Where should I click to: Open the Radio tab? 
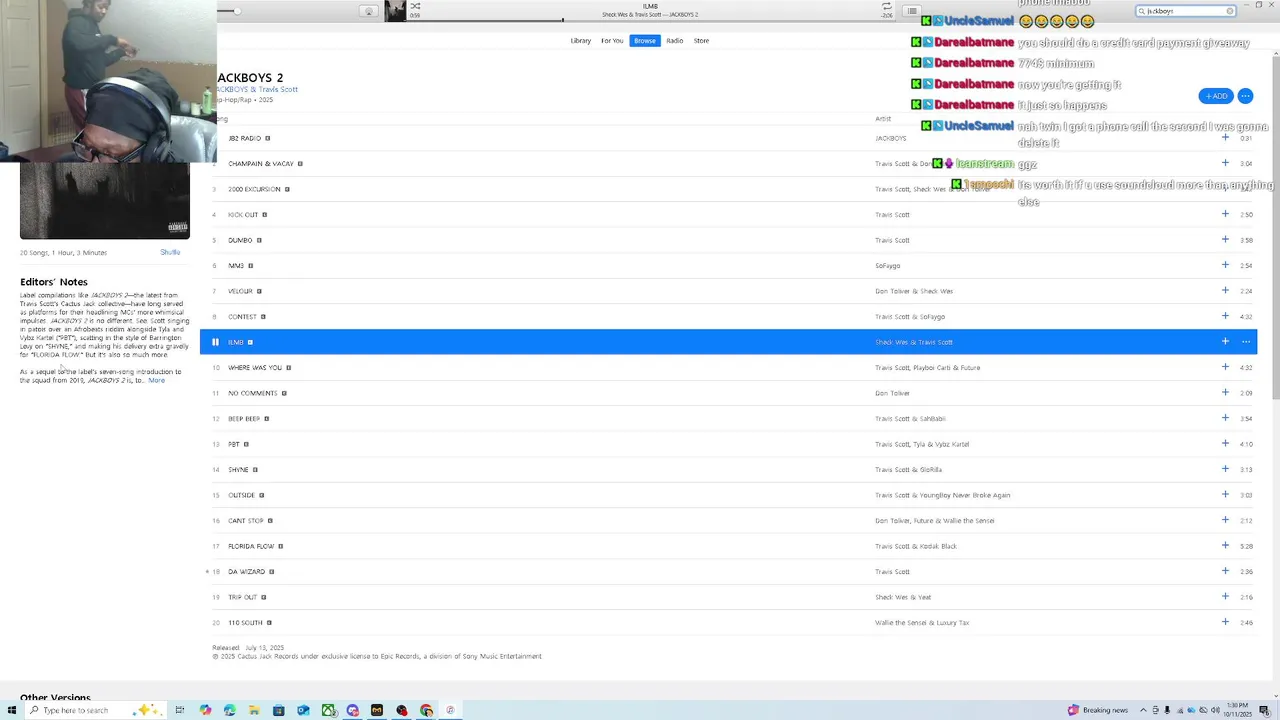coord(675,41)
